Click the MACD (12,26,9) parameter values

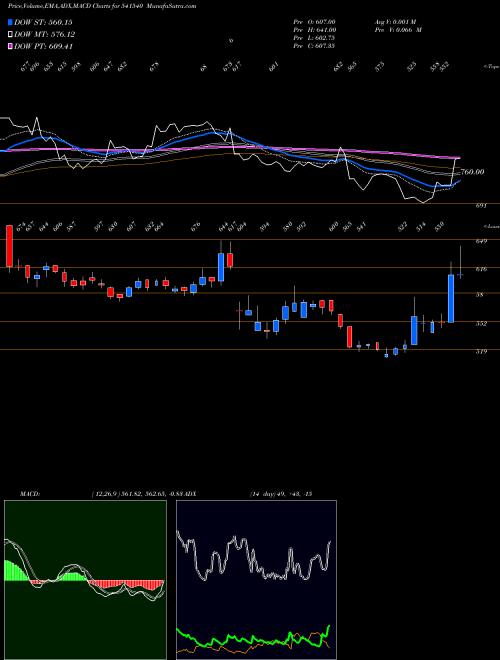[136, 494]
